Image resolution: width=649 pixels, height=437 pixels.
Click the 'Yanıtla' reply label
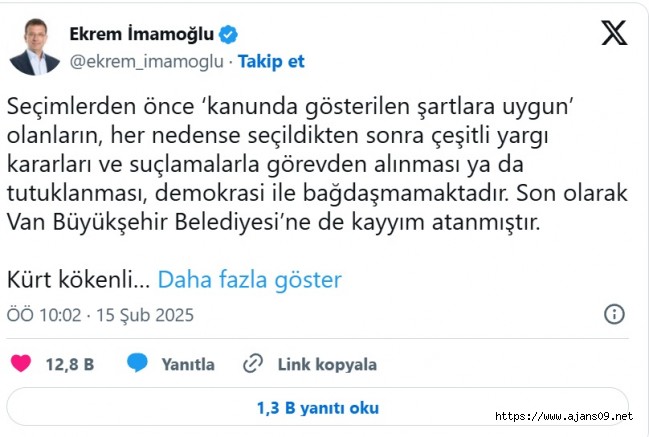click(190, 365)
